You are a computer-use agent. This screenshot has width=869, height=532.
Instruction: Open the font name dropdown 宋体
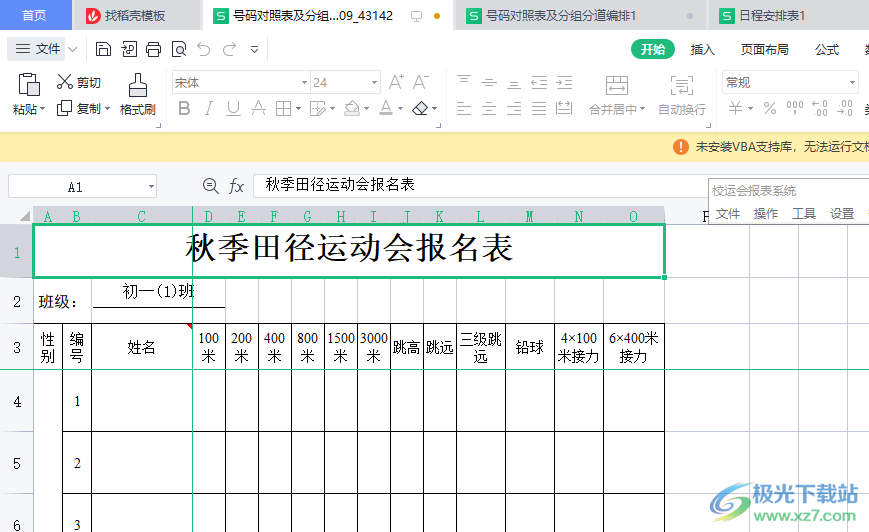point(304,83)
